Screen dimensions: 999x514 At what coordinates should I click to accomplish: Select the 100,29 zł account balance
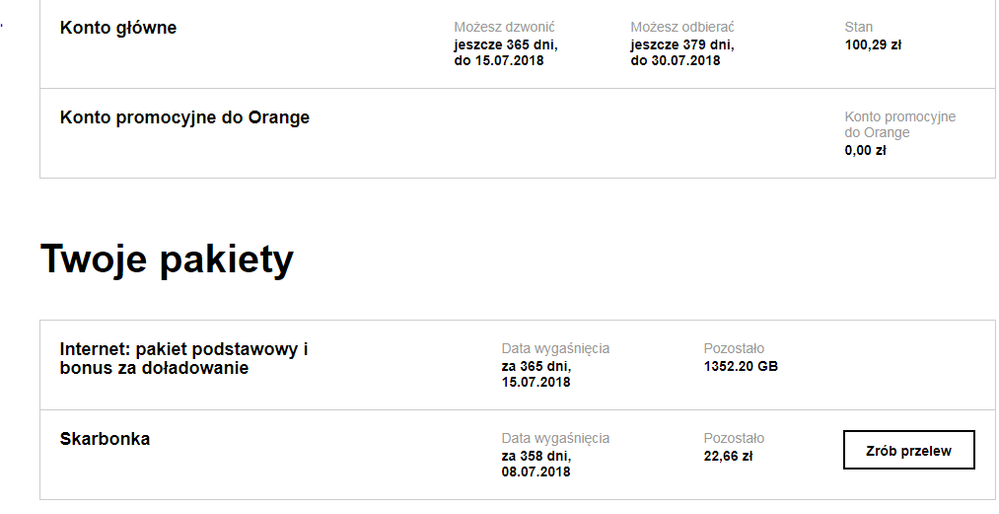(873, 44)
